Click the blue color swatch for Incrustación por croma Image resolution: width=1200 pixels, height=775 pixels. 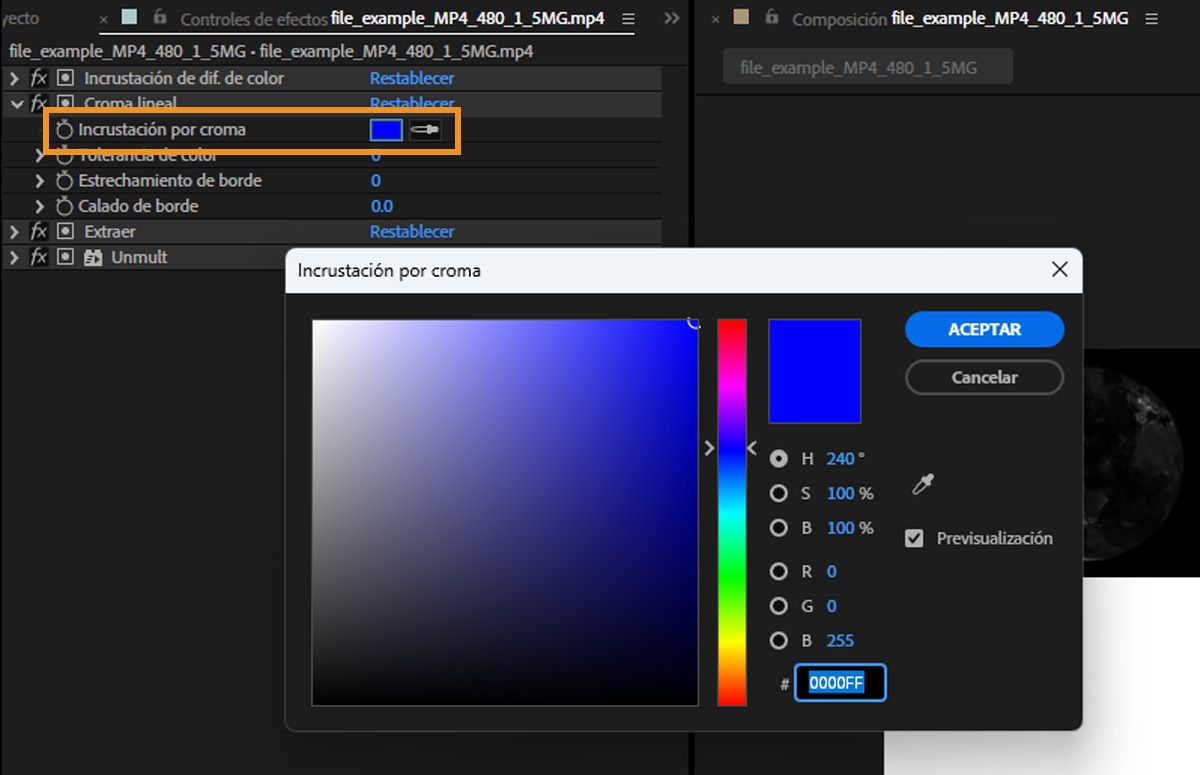pos(384,129)
